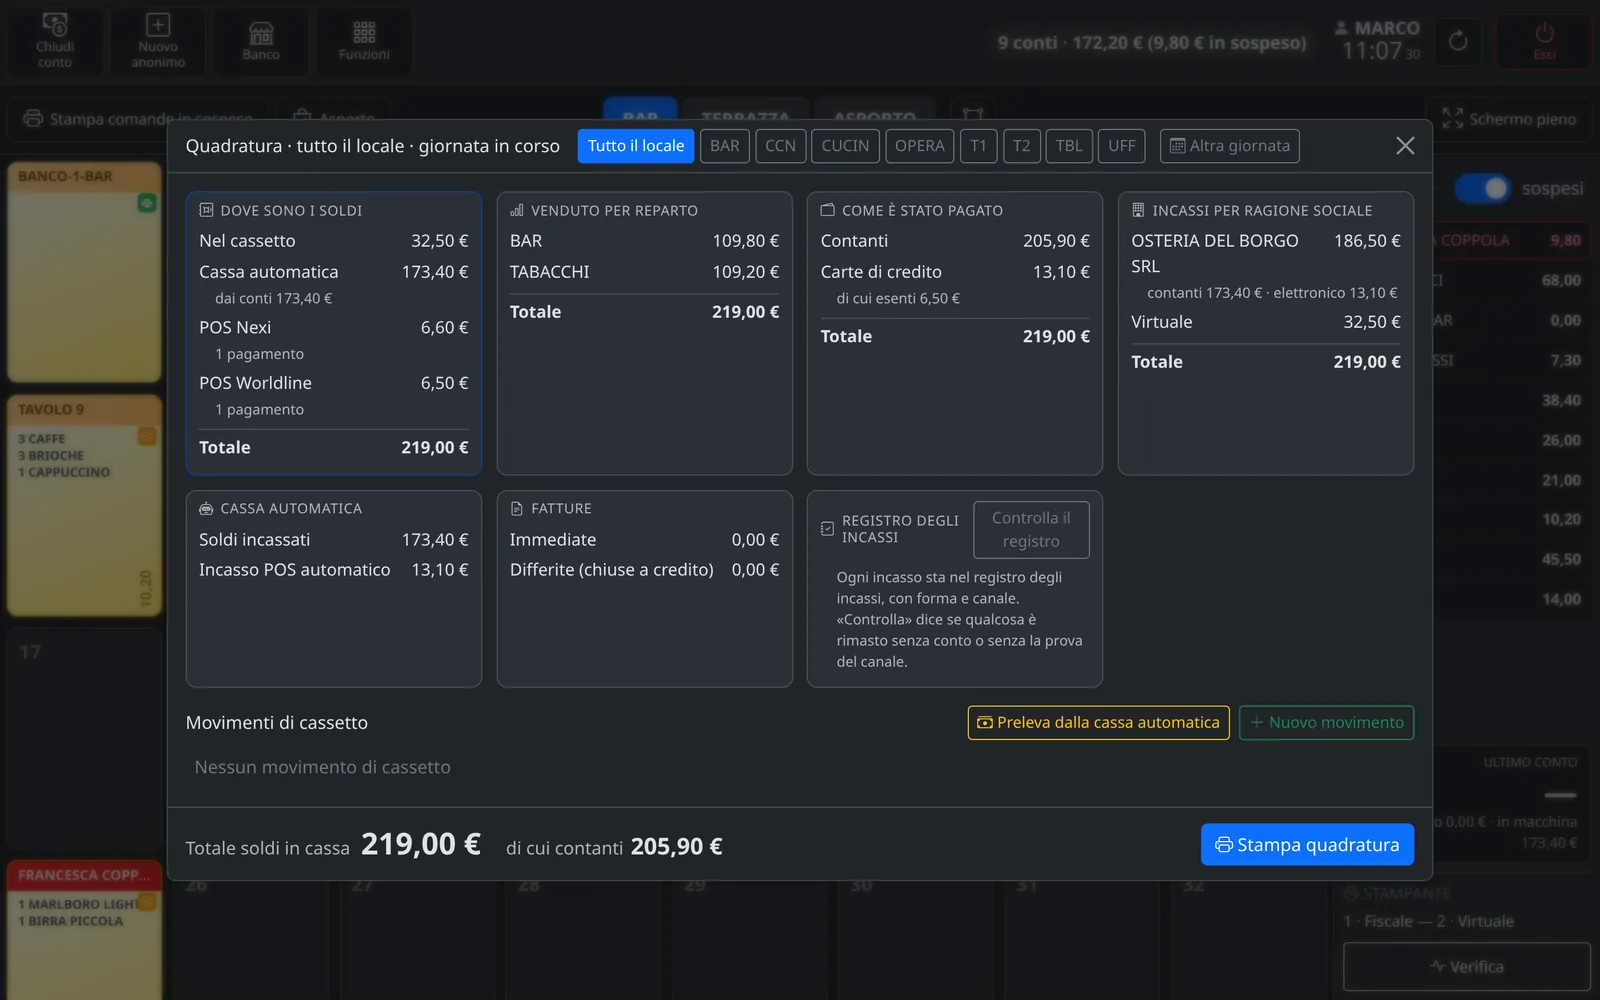Open the Funzioni grid icon
The image size is (1600, 1000).
pyautogui.click(x=364, y=41)
